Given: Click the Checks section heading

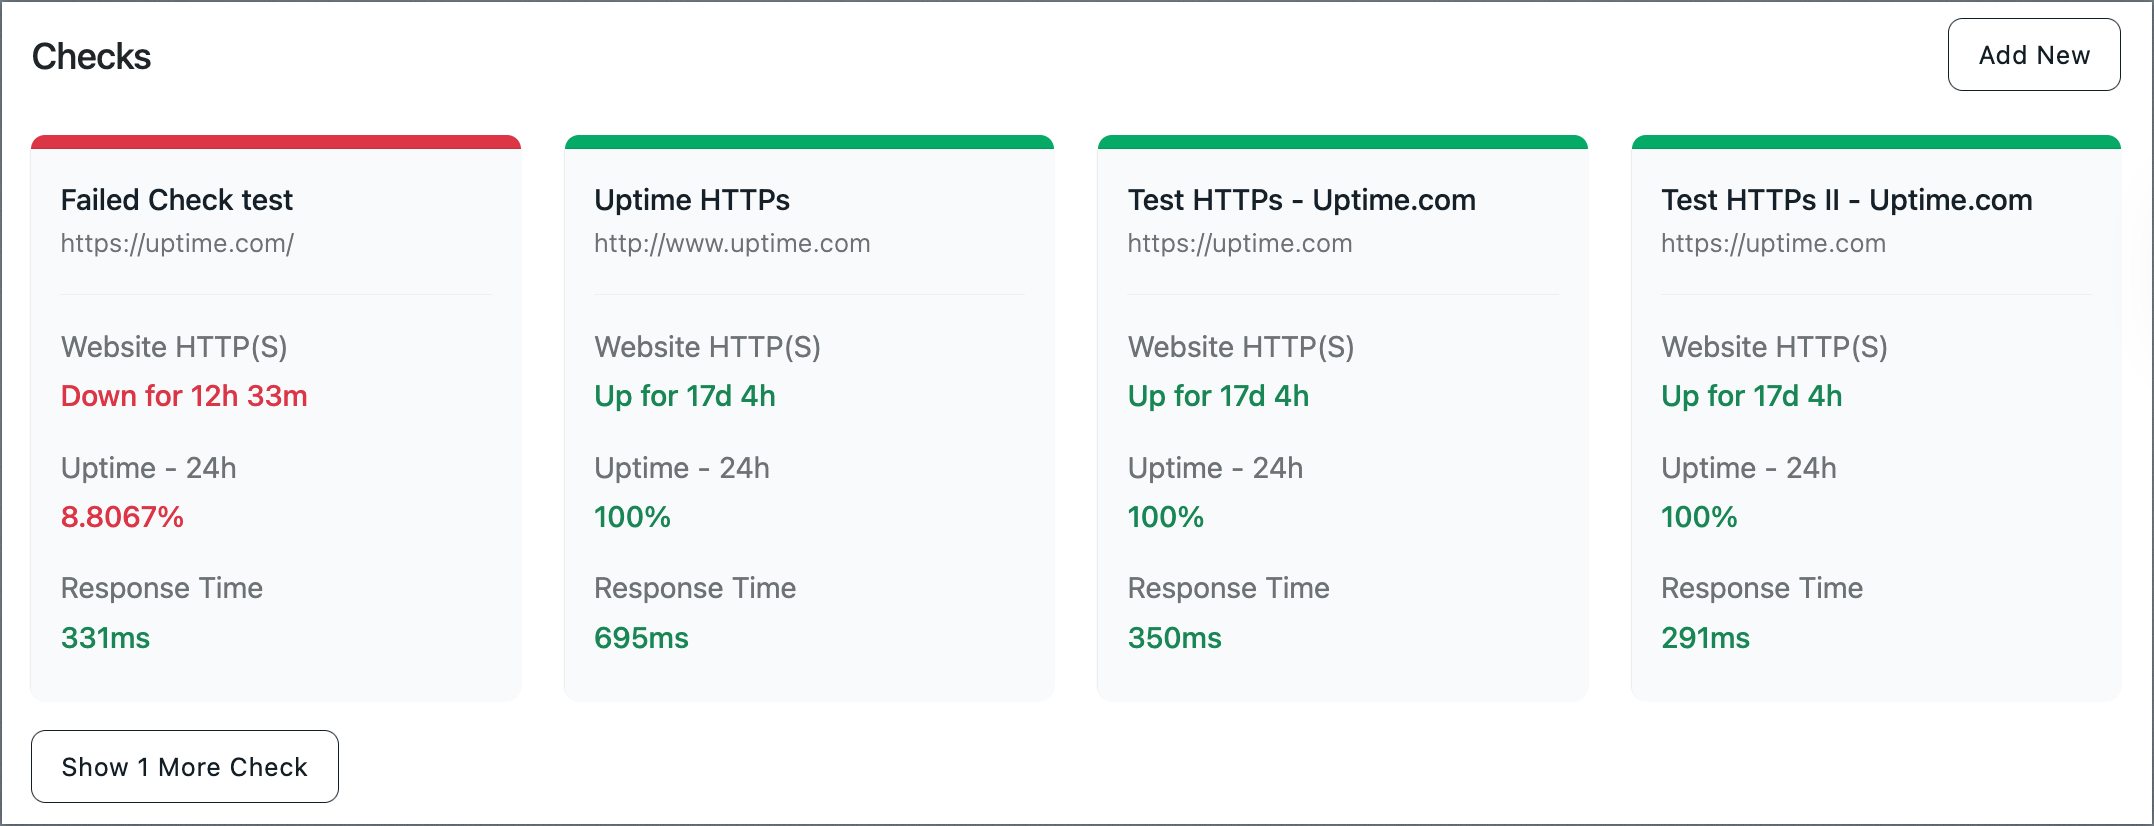Looking at the screenshot, I should pos(91,57).
